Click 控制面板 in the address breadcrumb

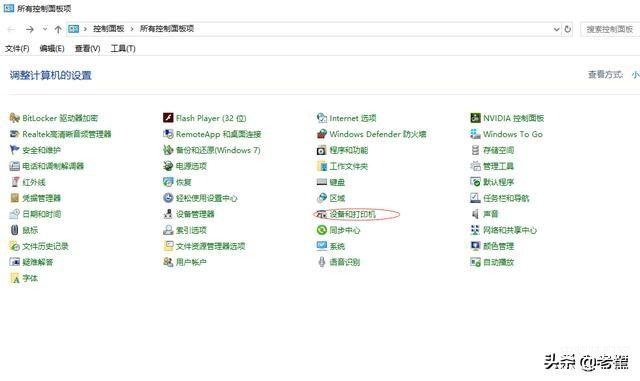(x=109, y=29)
